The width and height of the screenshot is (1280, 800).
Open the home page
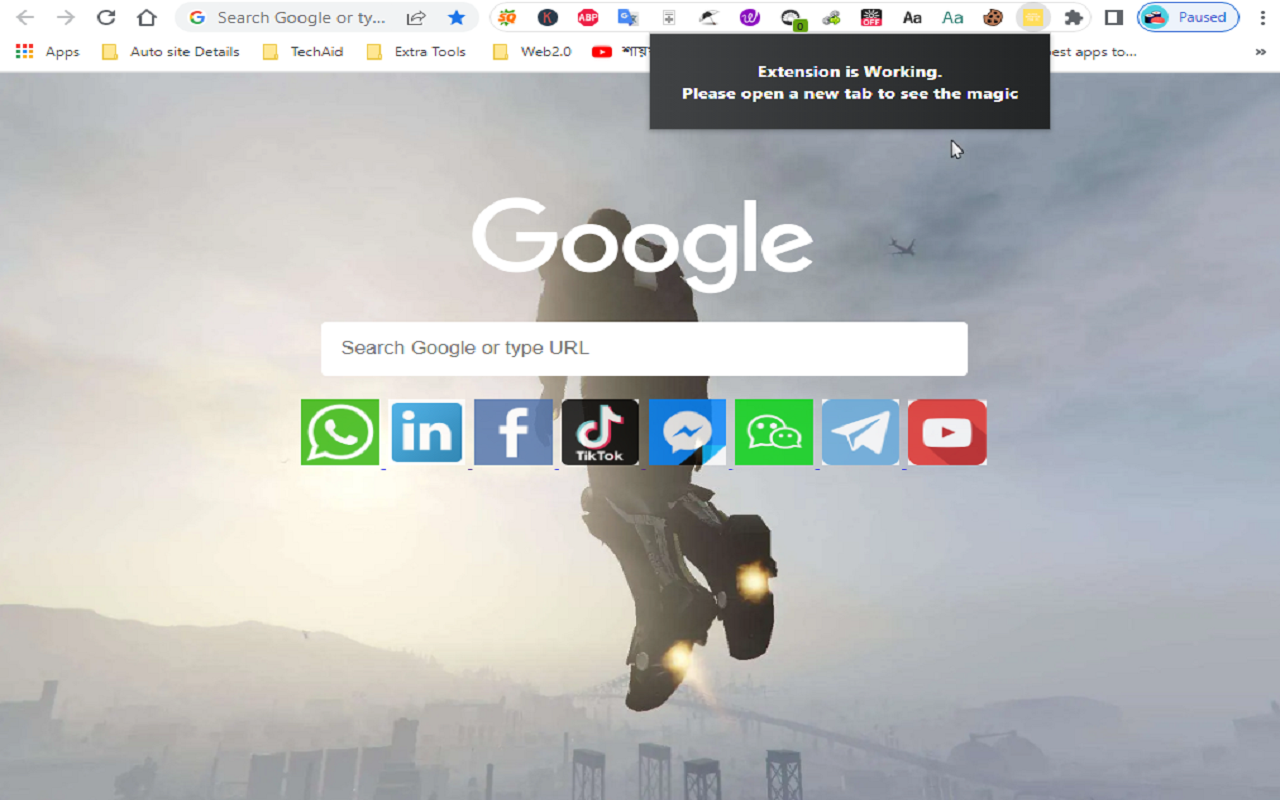pos(147,17)
